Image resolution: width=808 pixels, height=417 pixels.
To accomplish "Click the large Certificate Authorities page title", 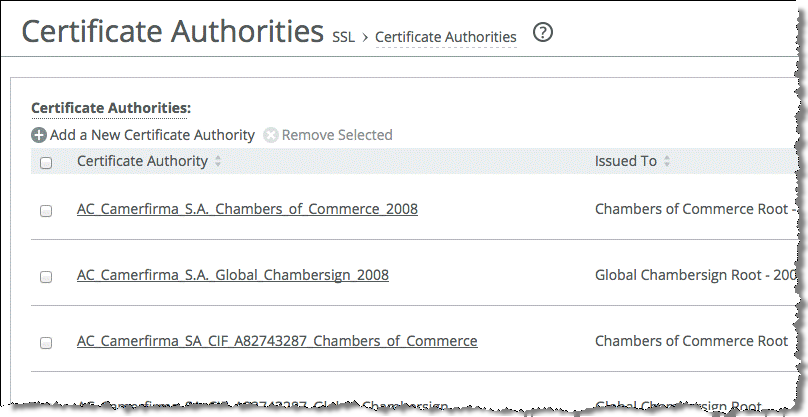I will [x=172, y=31].
